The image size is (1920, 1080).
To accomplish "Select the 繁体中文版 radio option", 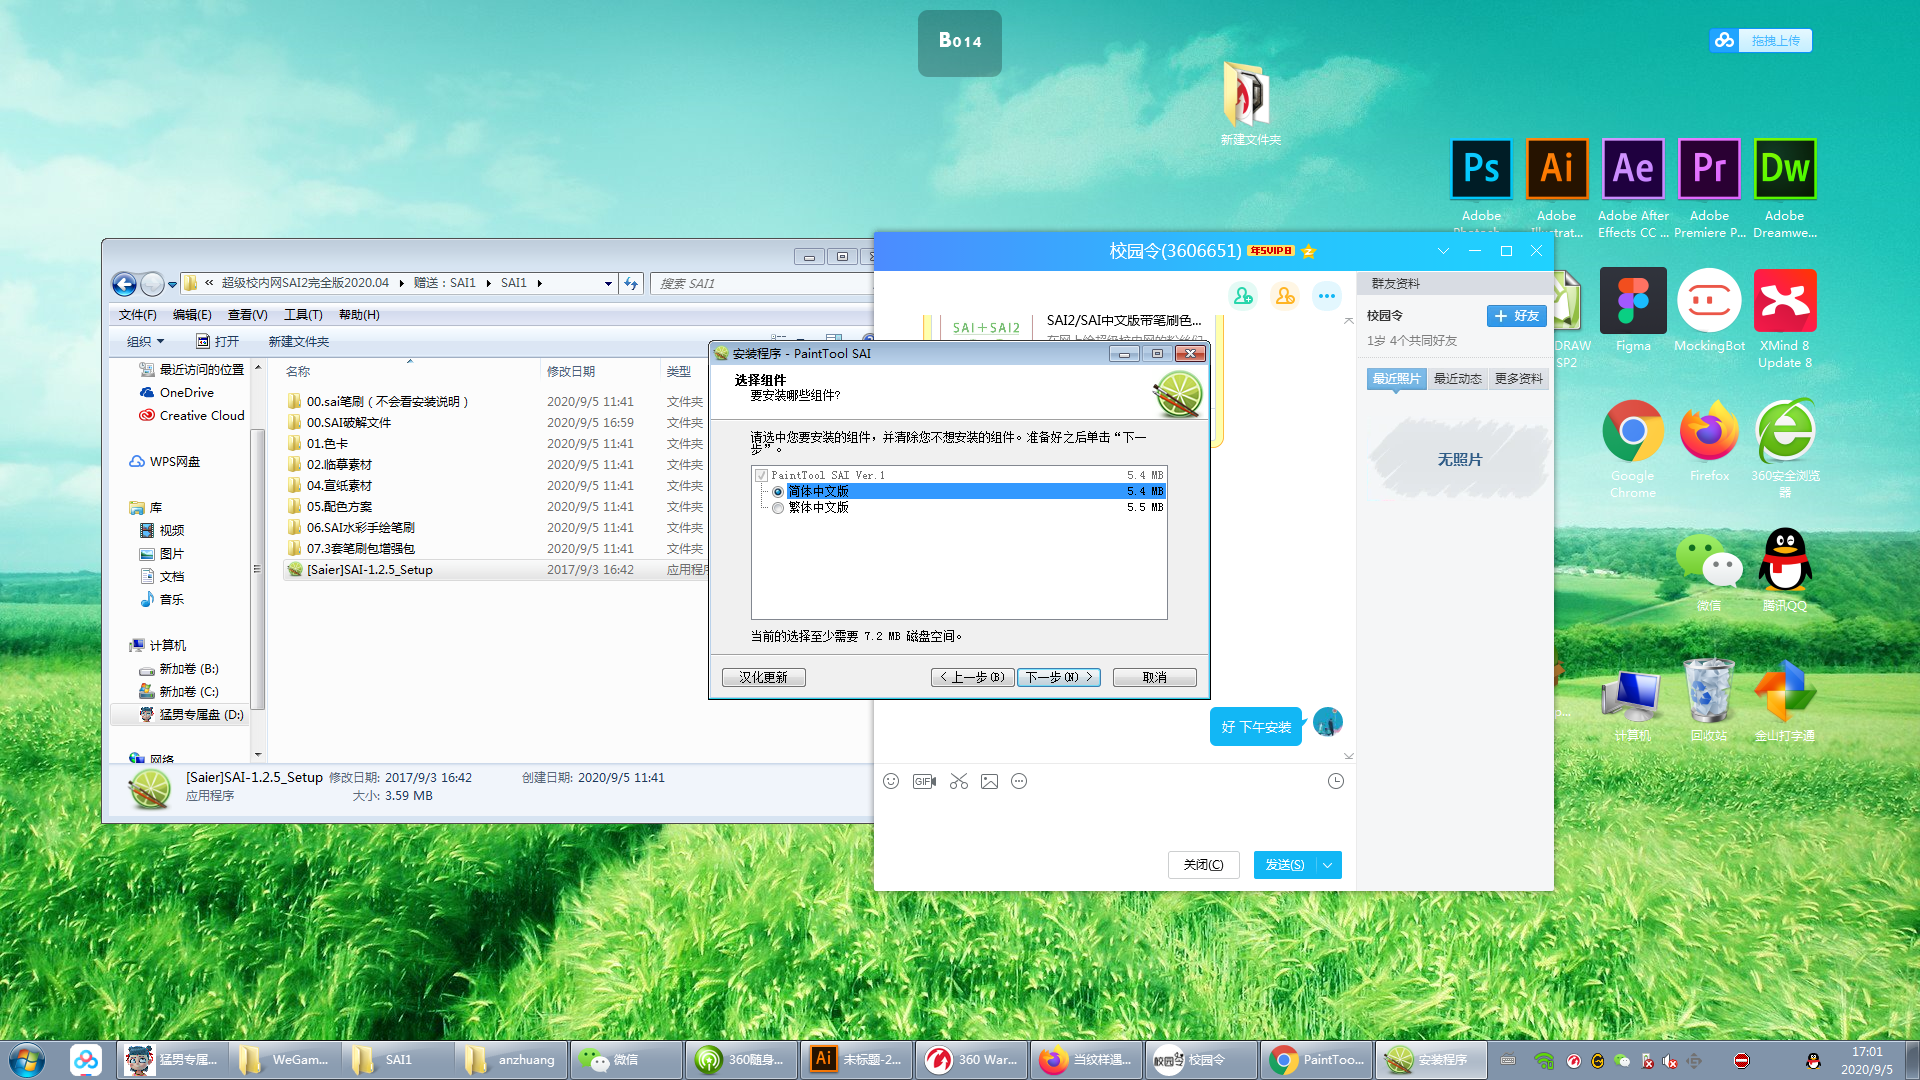I will 778,508.
